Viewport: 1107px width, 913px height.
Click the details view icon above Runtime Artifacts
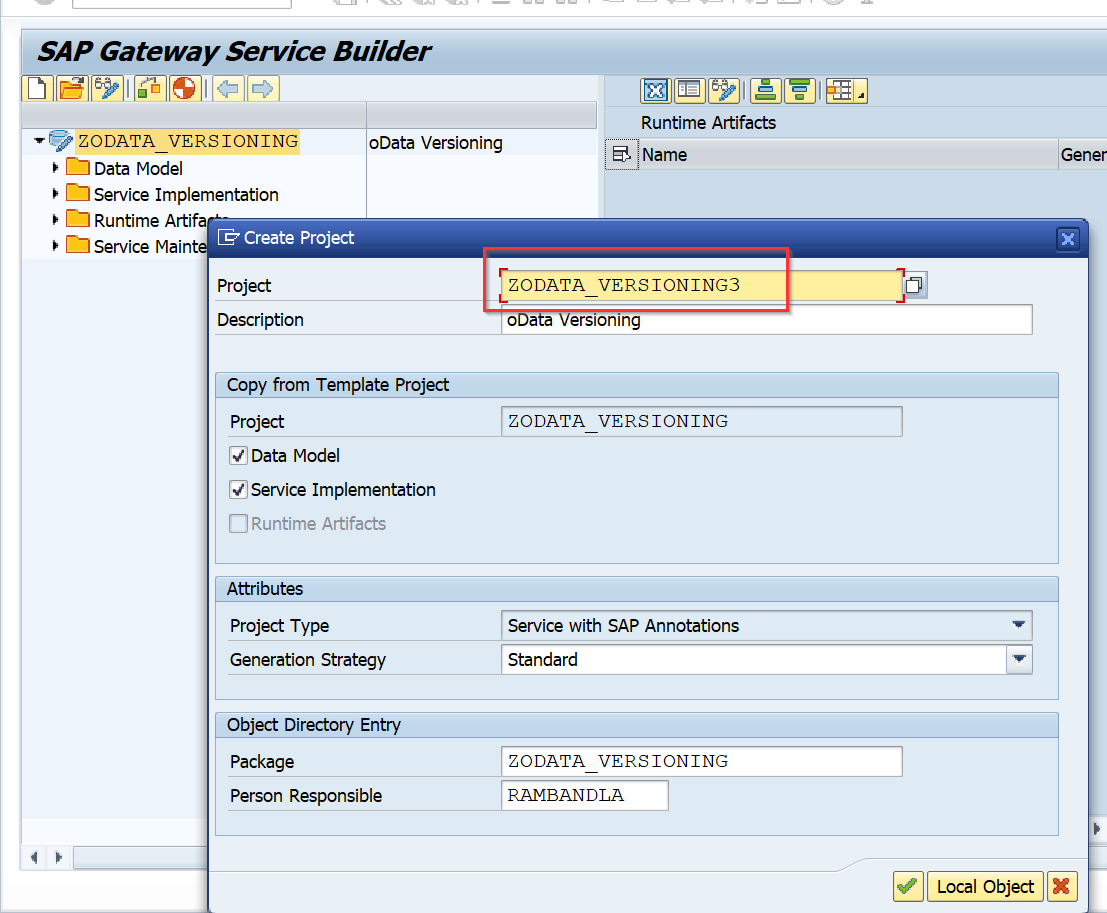[689, 90]
